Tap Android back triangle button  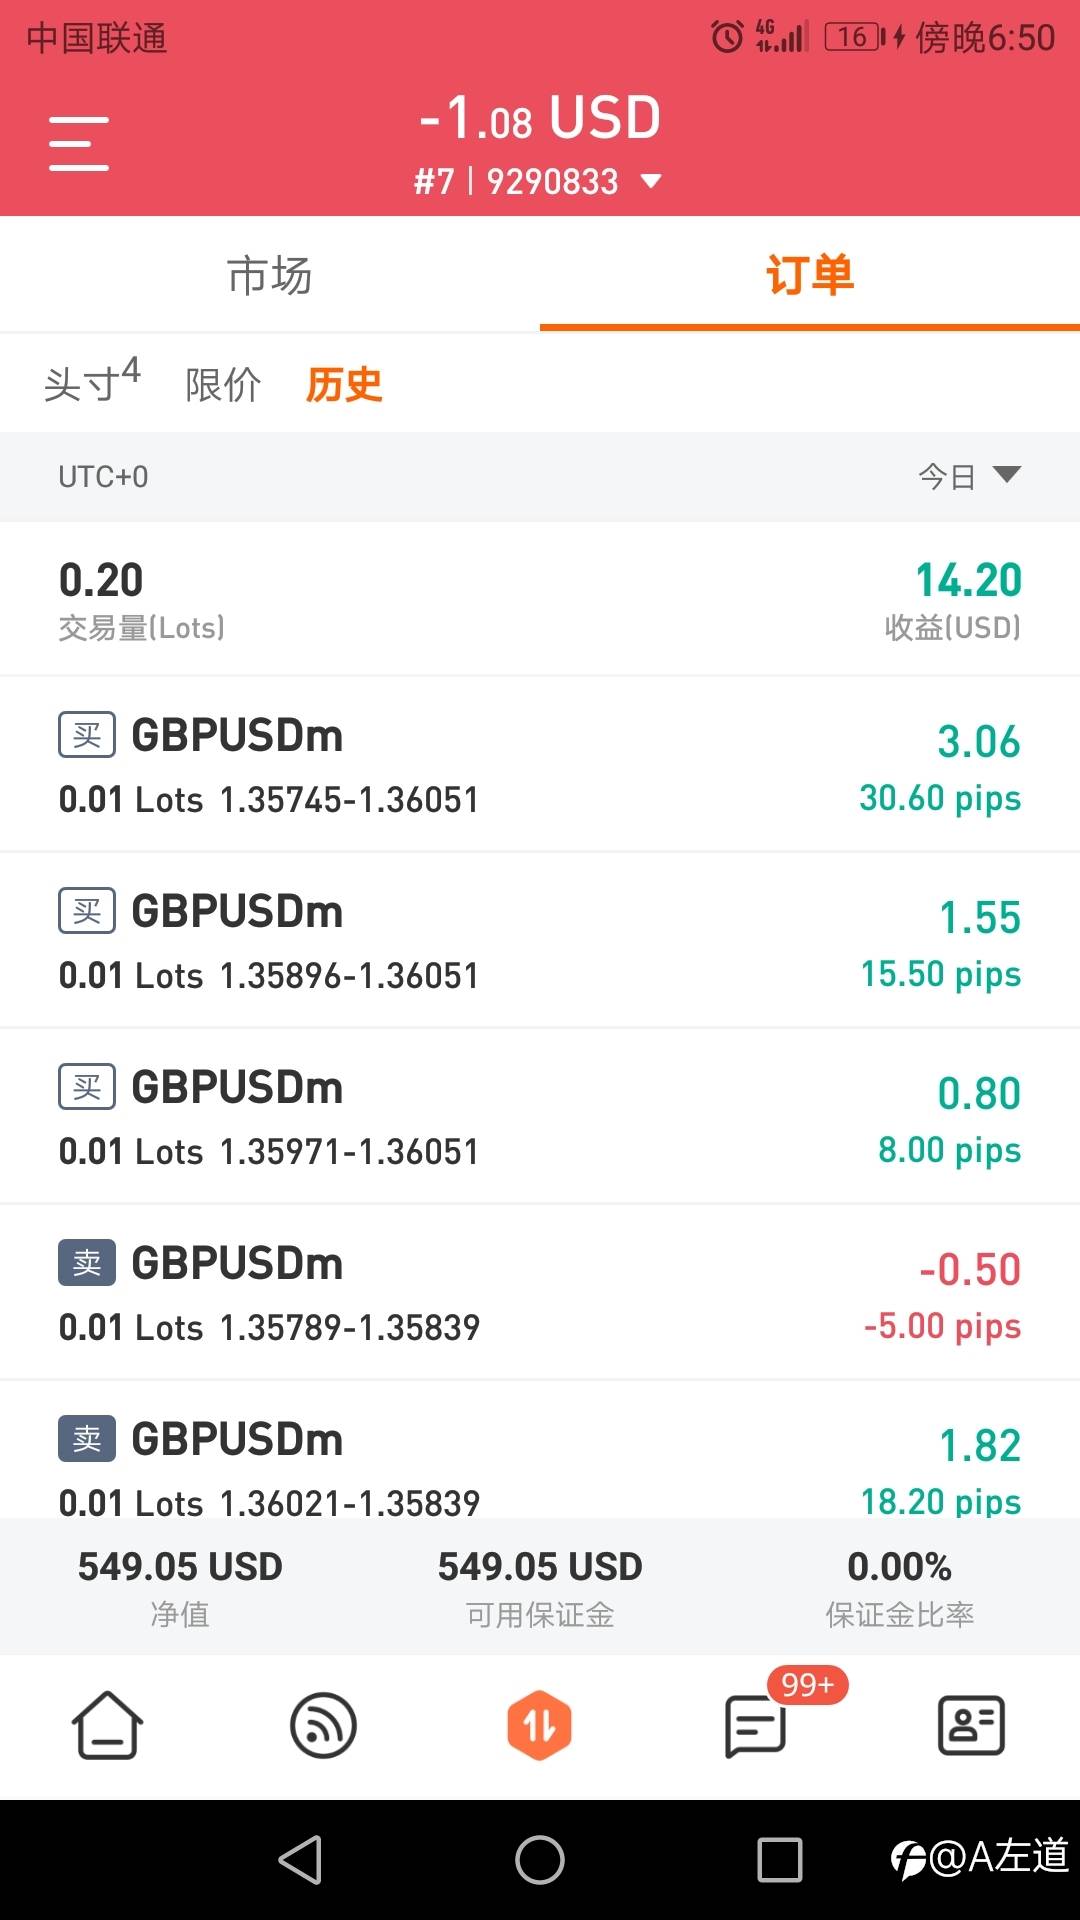coord(300,1860)
